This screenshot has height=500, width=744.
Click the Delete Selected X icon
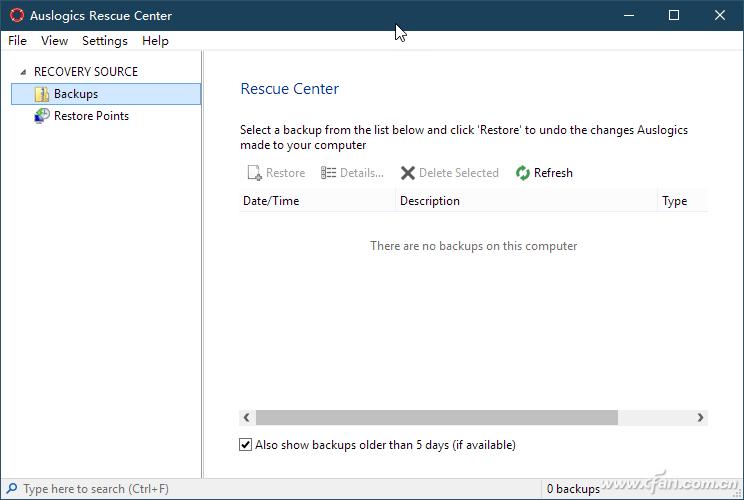click(408, 173)
